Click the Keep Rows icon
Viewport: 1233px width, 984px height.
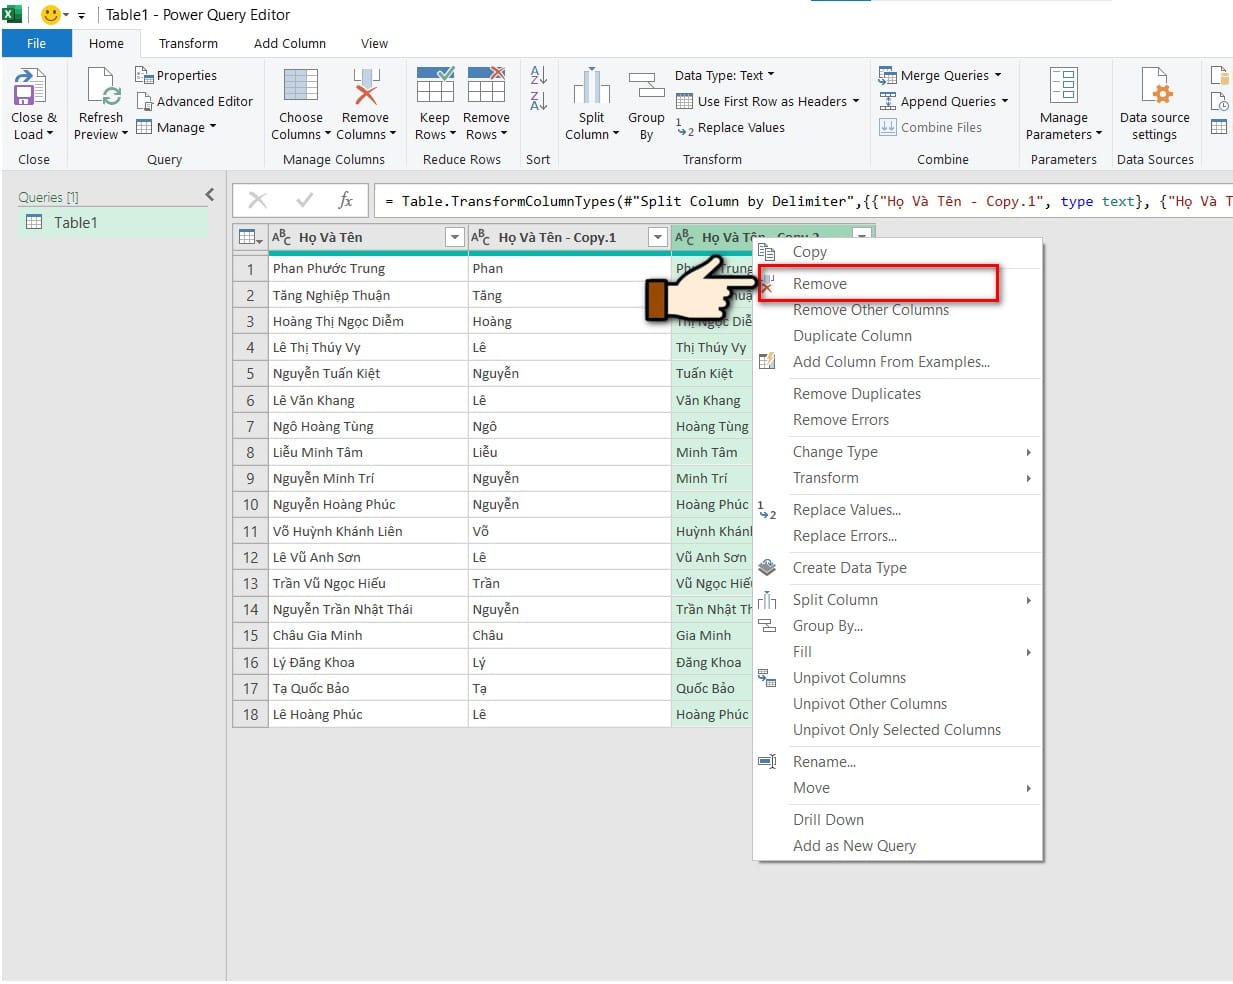click(435, 85)
